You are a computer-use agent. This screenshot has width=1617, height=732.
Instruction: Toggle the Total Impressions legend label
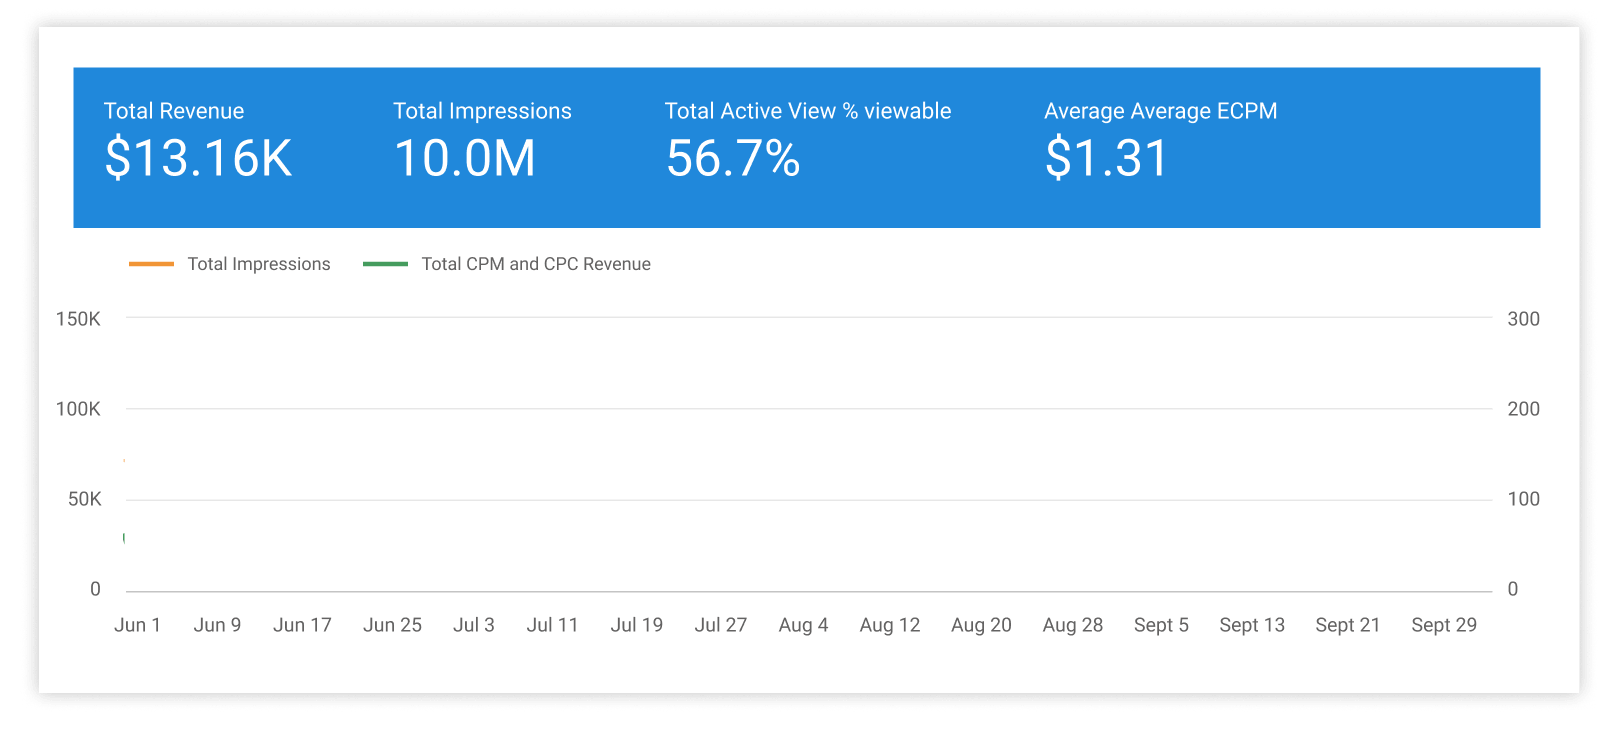point(258,264)
